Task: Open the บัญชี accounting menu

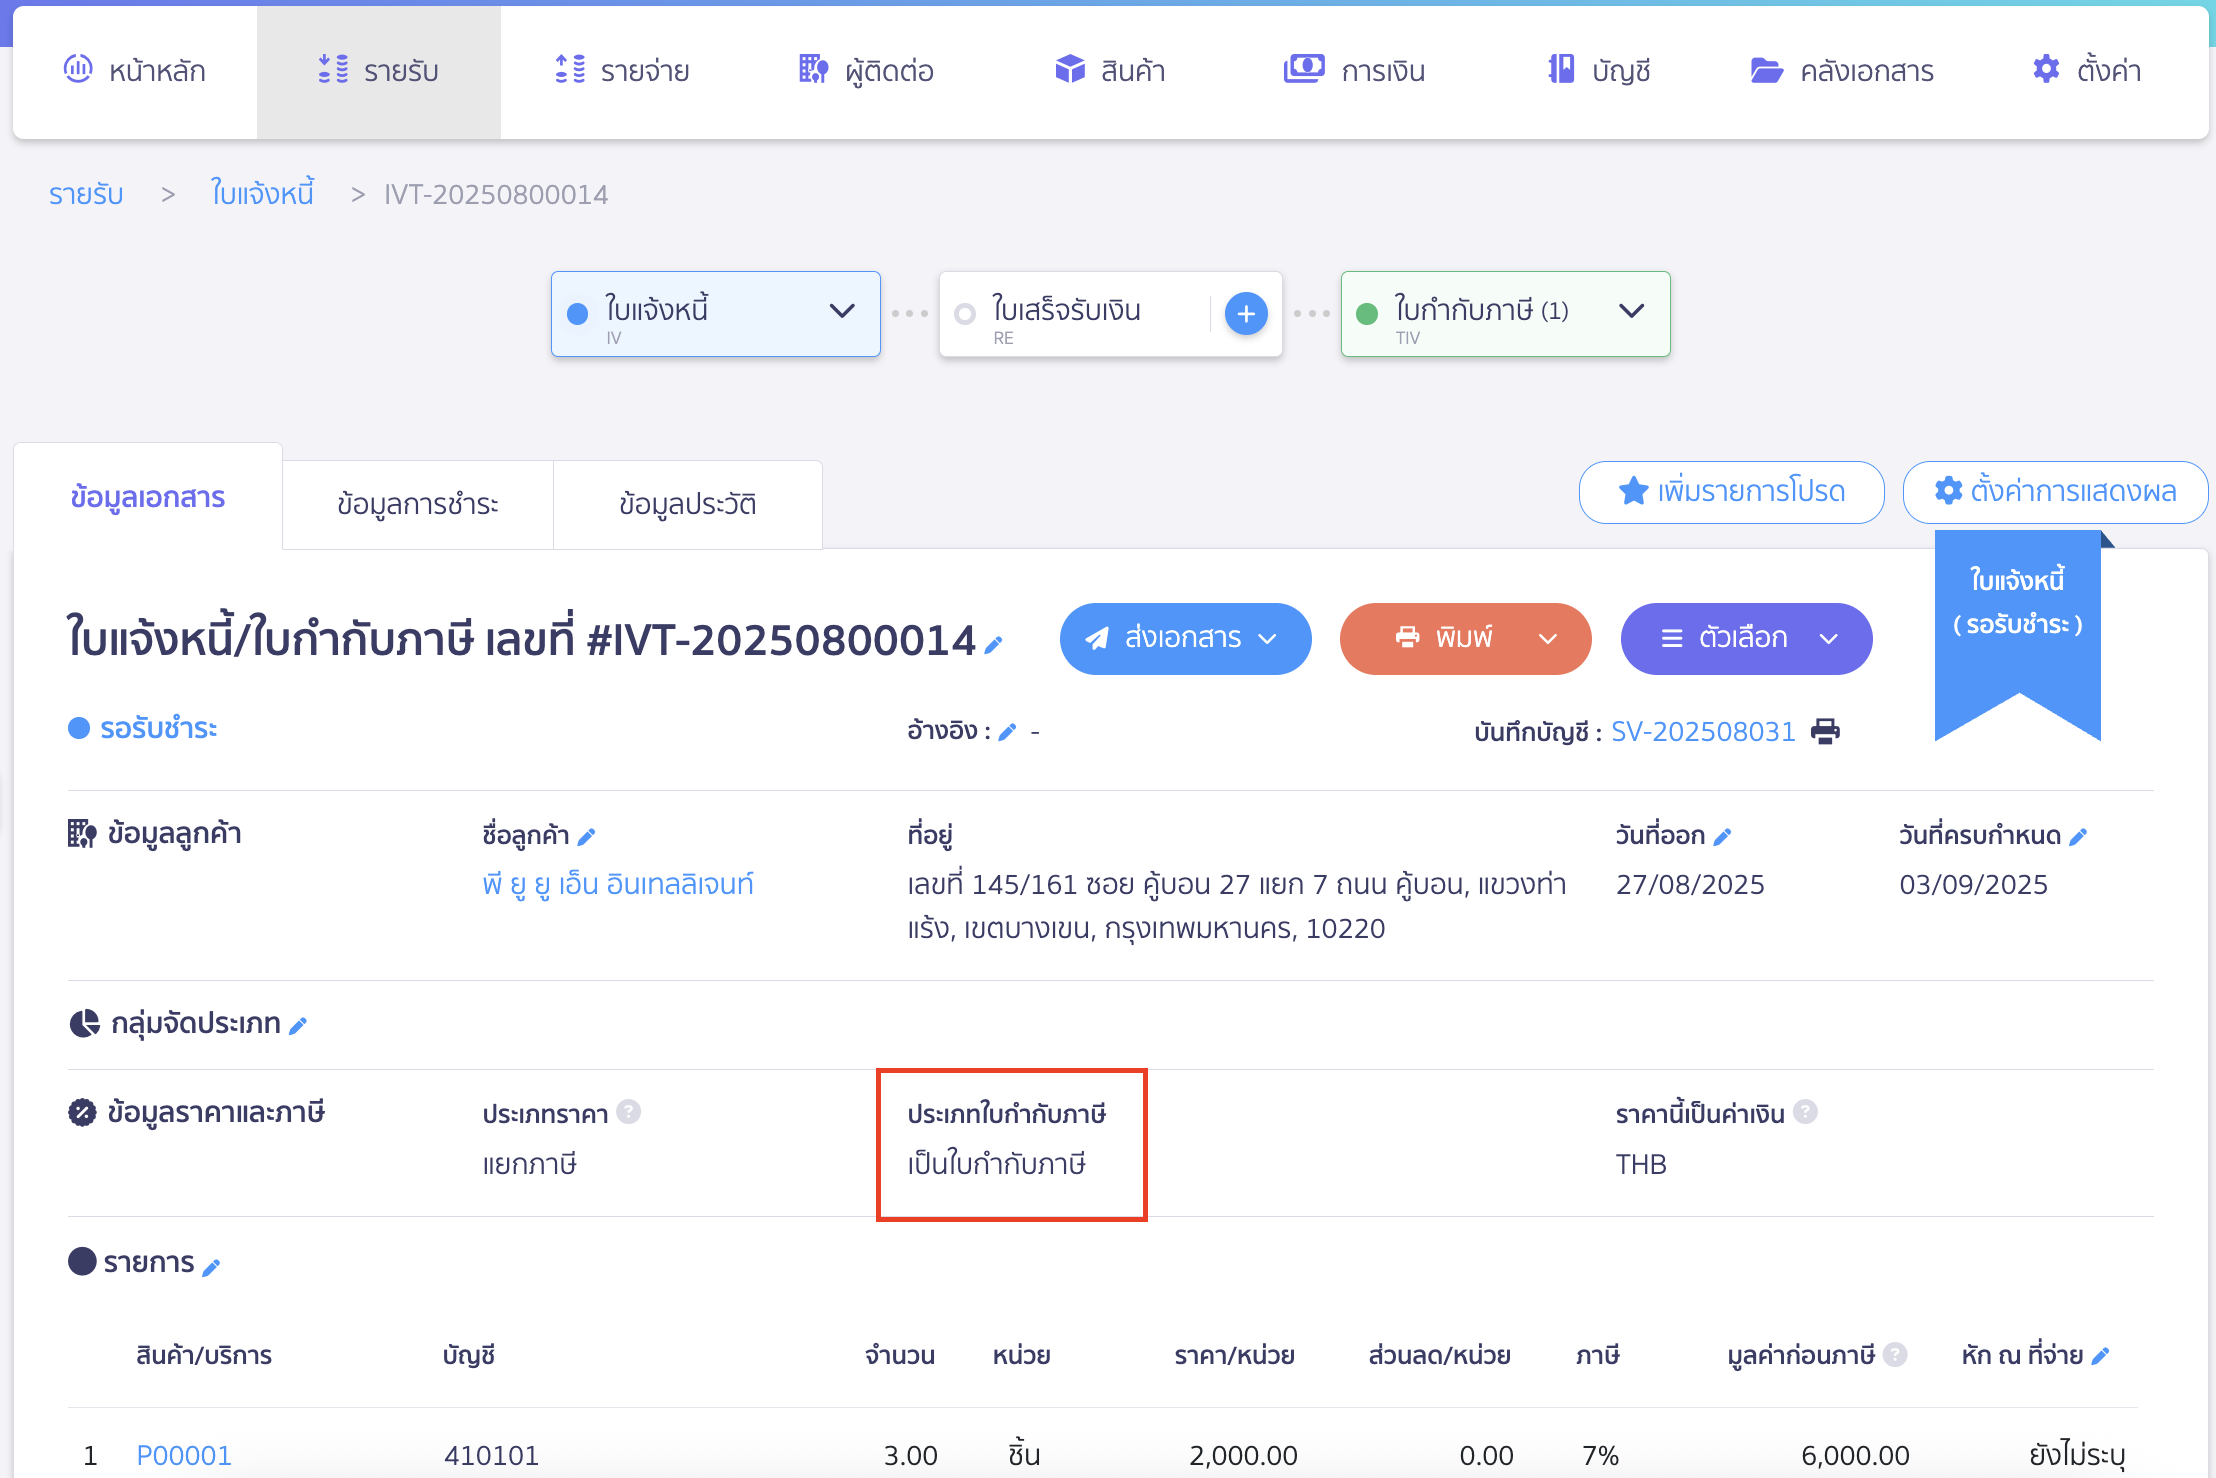Action: pyautogui.click(x=1598, y=71)
